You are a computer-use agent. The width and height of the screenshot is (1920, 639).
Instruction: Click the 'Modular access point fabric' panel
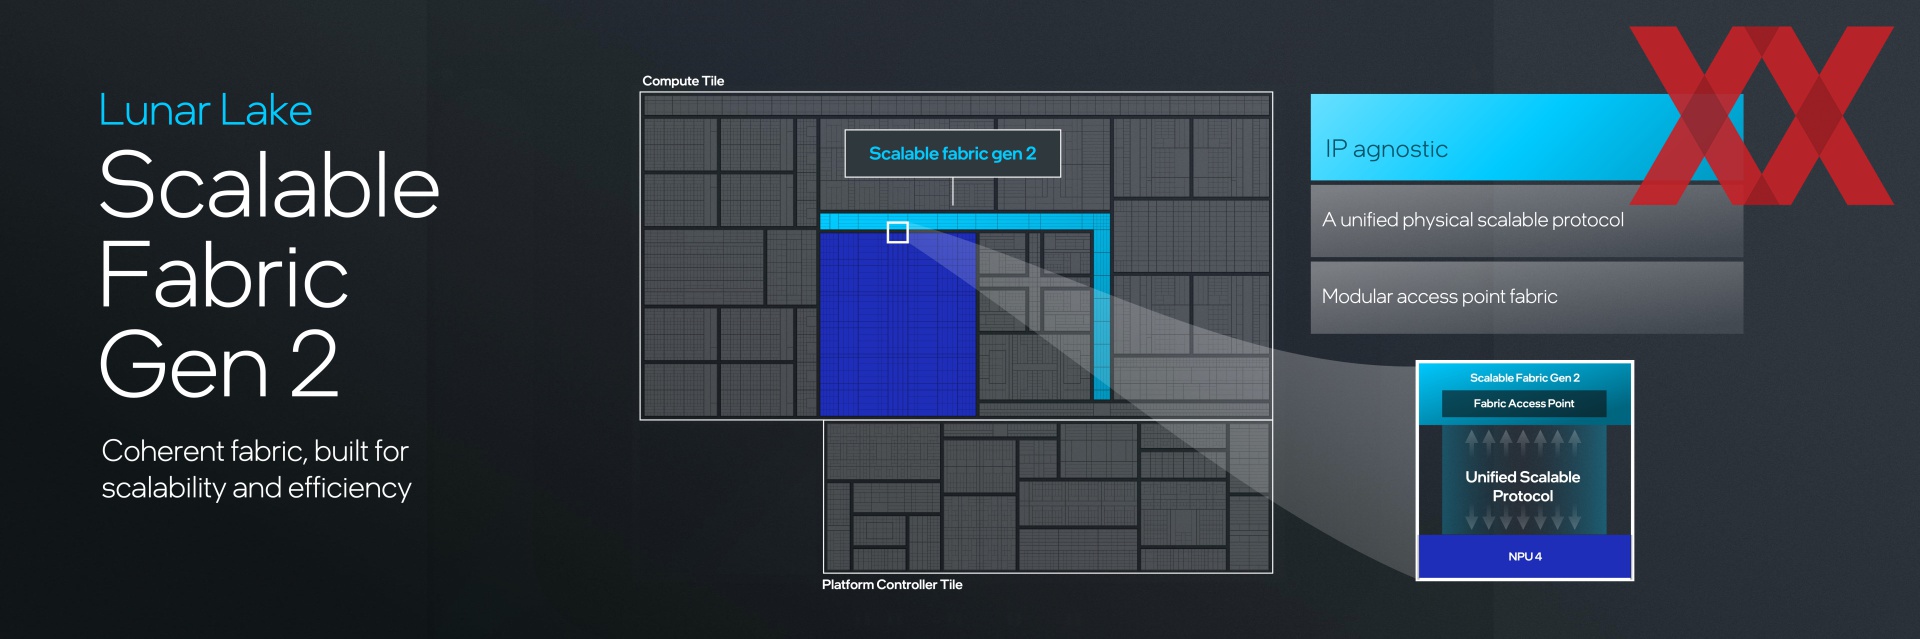1526,298
